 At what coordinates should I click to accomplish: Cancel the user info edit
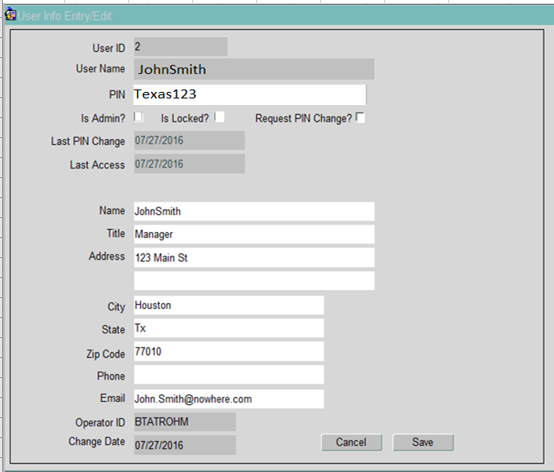click(352, 442)
